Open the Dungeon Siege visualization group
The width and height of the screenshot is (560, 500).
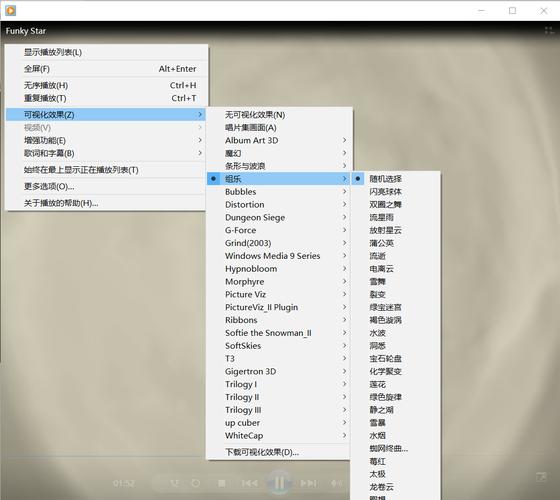(279, 217)
